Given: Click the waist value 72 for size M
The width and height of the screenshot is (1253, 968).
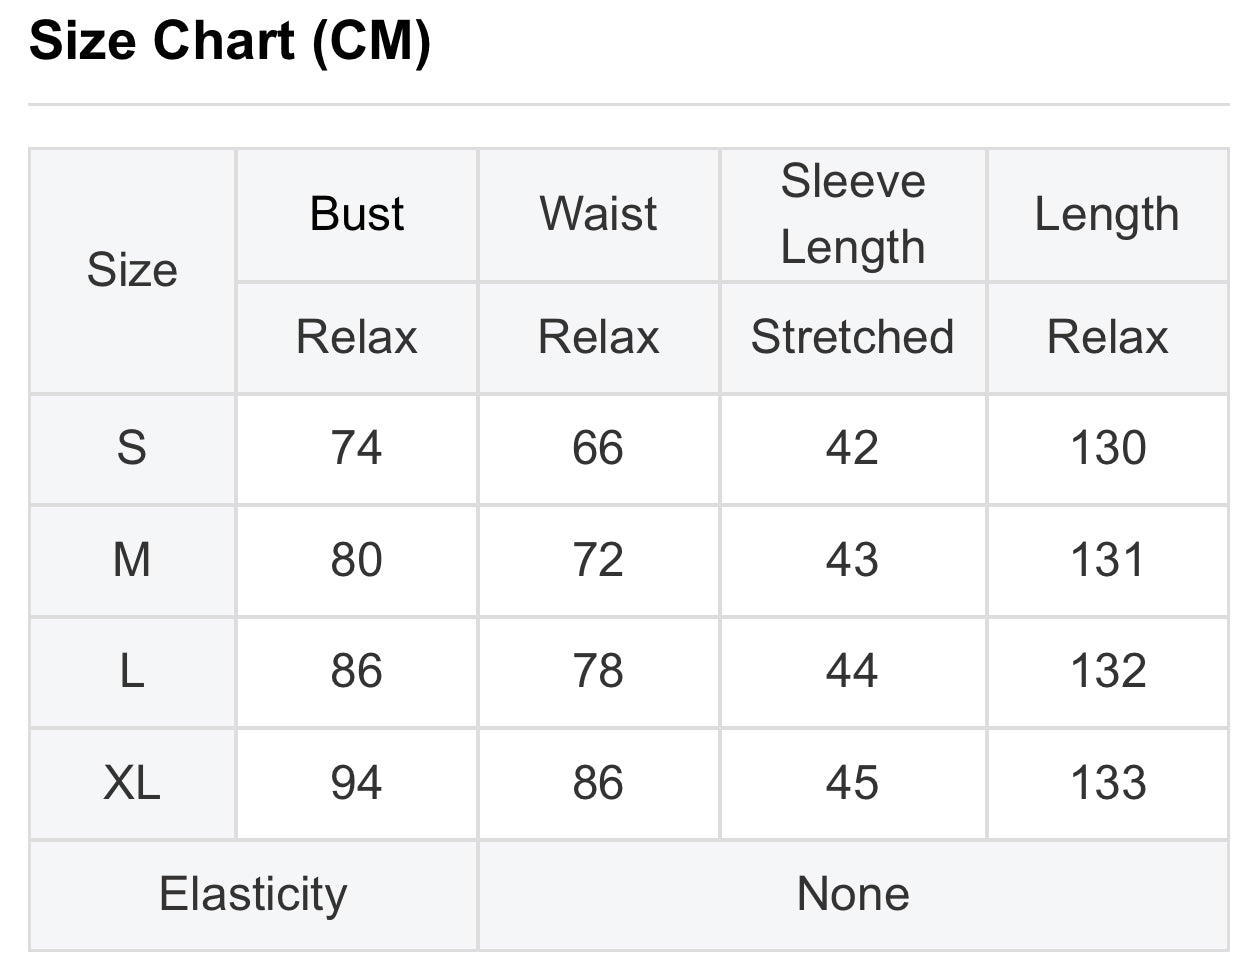Looking at the screenshot, I should (x=598, y=560).
